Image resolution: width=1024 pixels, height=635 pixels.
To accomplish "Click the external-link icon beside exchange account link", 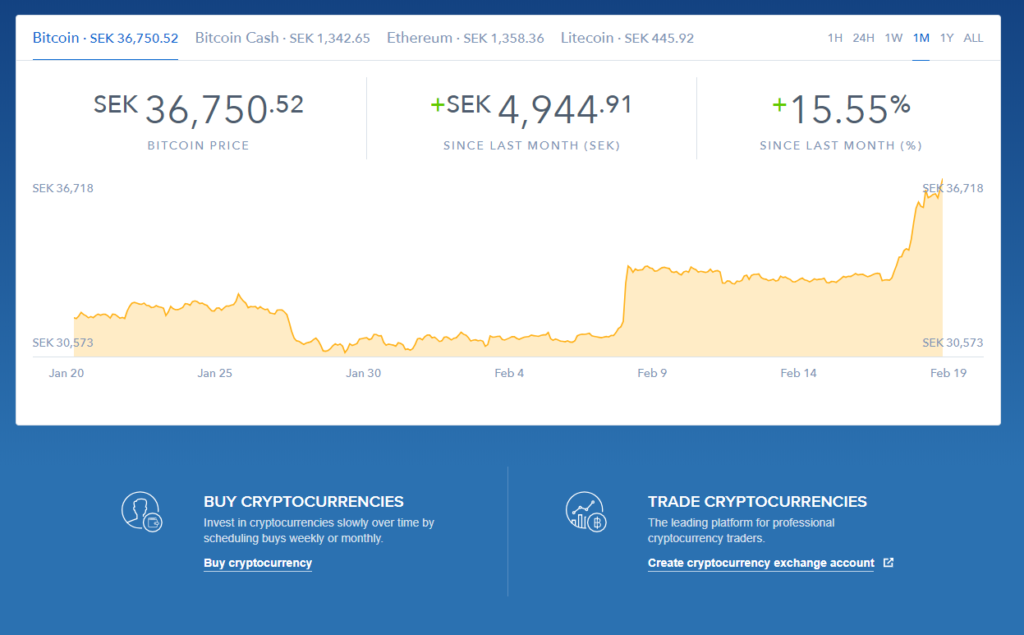I will point(888,562).
